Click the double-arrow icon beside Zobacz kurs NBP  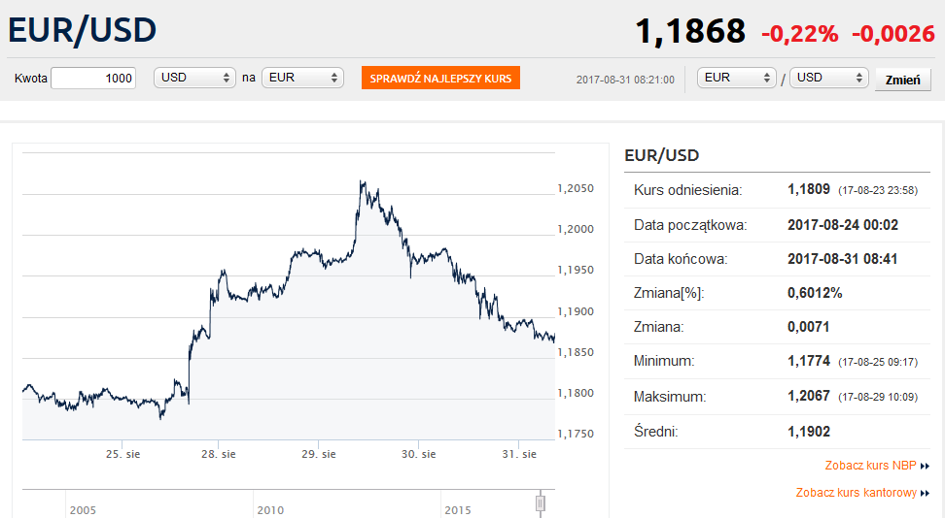click(x=925, y=466)
